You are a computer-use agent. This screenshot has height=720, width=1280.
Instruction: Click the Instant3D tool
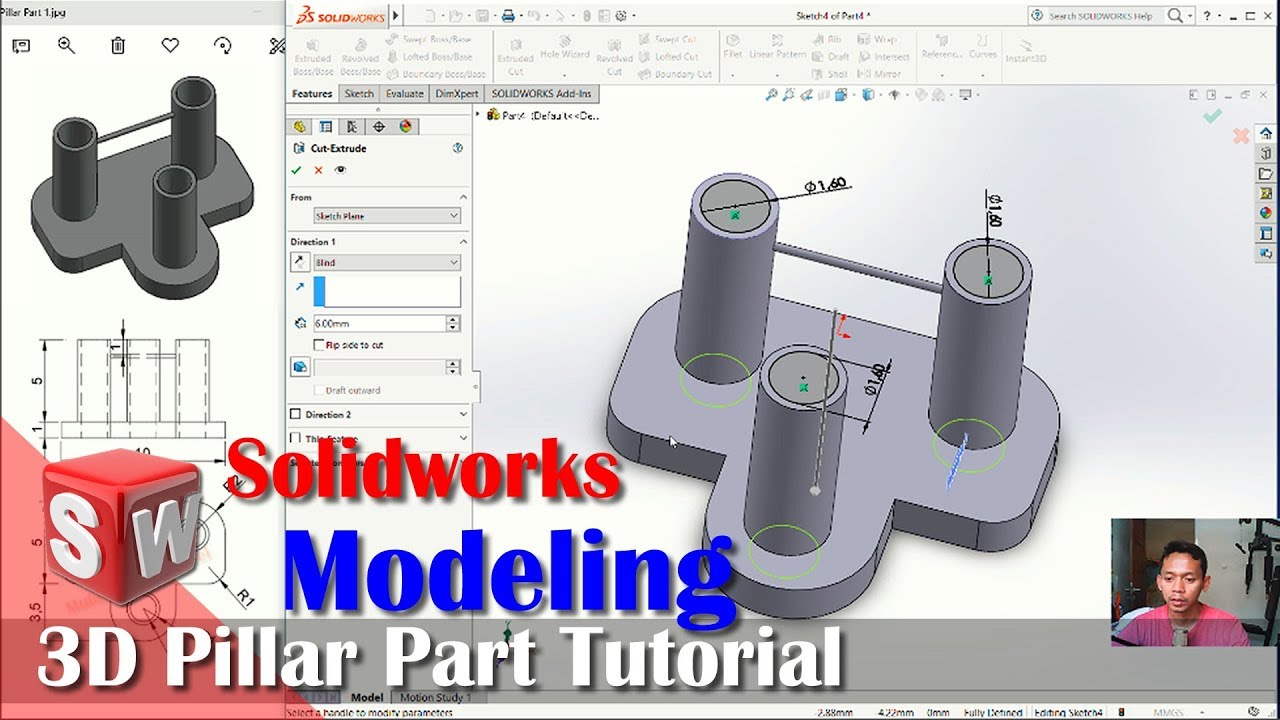coord(1026,50)
